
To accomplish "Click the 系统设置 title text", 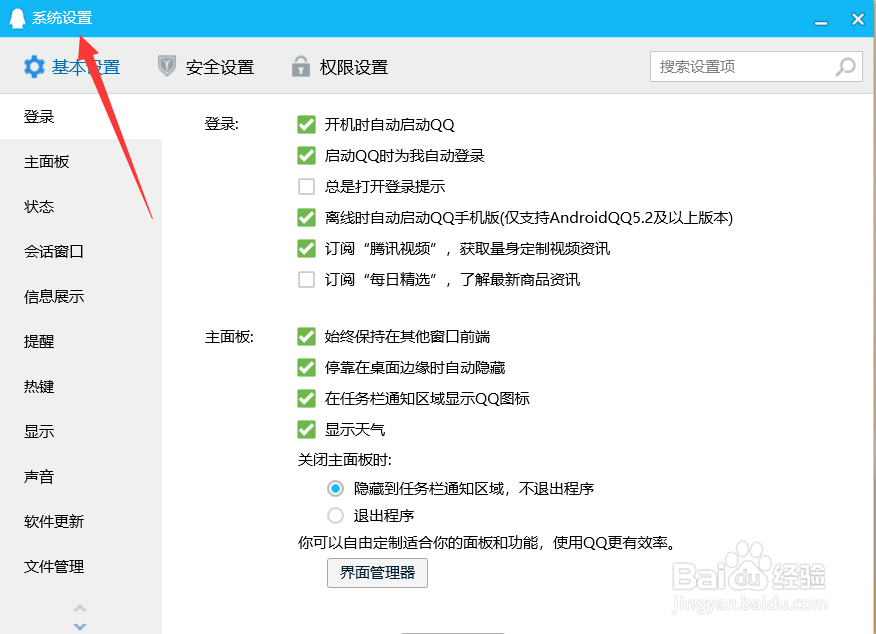I will pyautogui.click(x=62, y=18).
